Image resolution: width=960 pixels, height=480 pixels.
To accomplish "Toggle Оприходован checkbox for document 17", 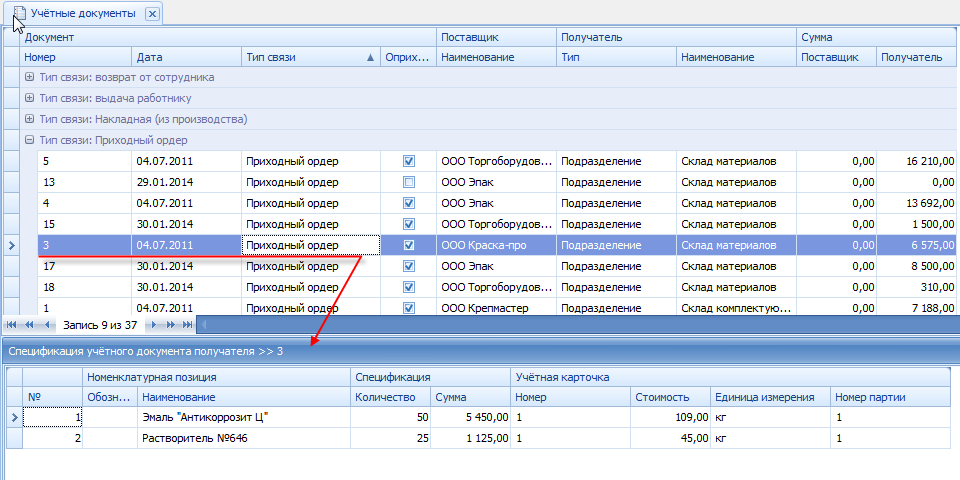I will click(x=409, y=266).
